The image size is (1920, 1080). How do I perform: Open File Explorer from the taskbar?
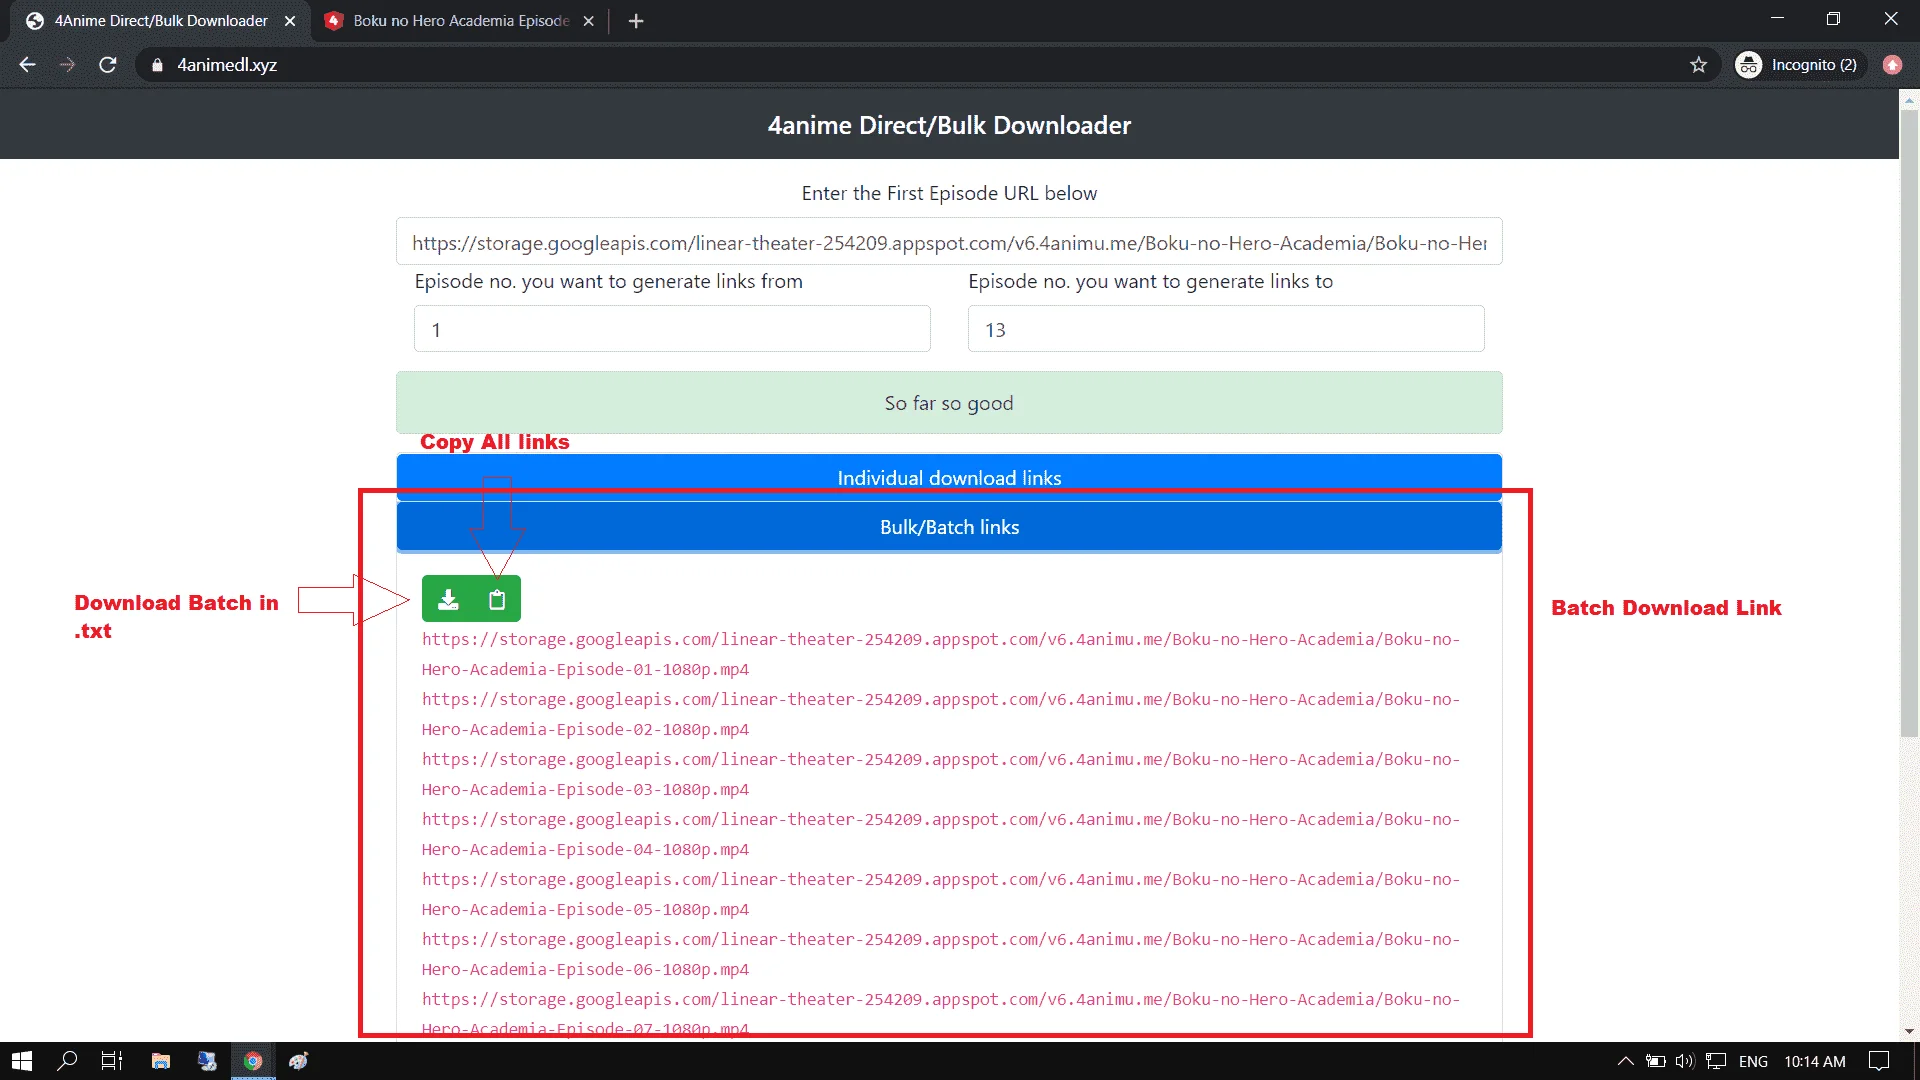[x=160, y=1061]
